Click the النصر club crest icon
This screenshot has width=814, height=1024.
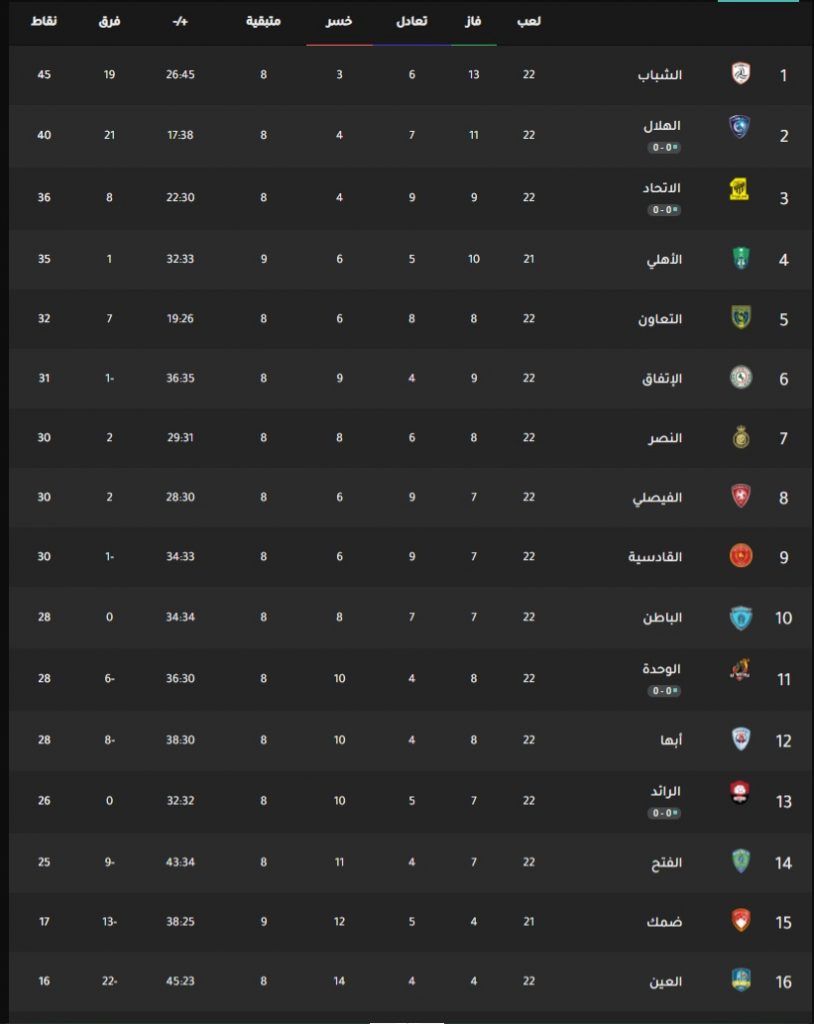click(x=741, y=437)
